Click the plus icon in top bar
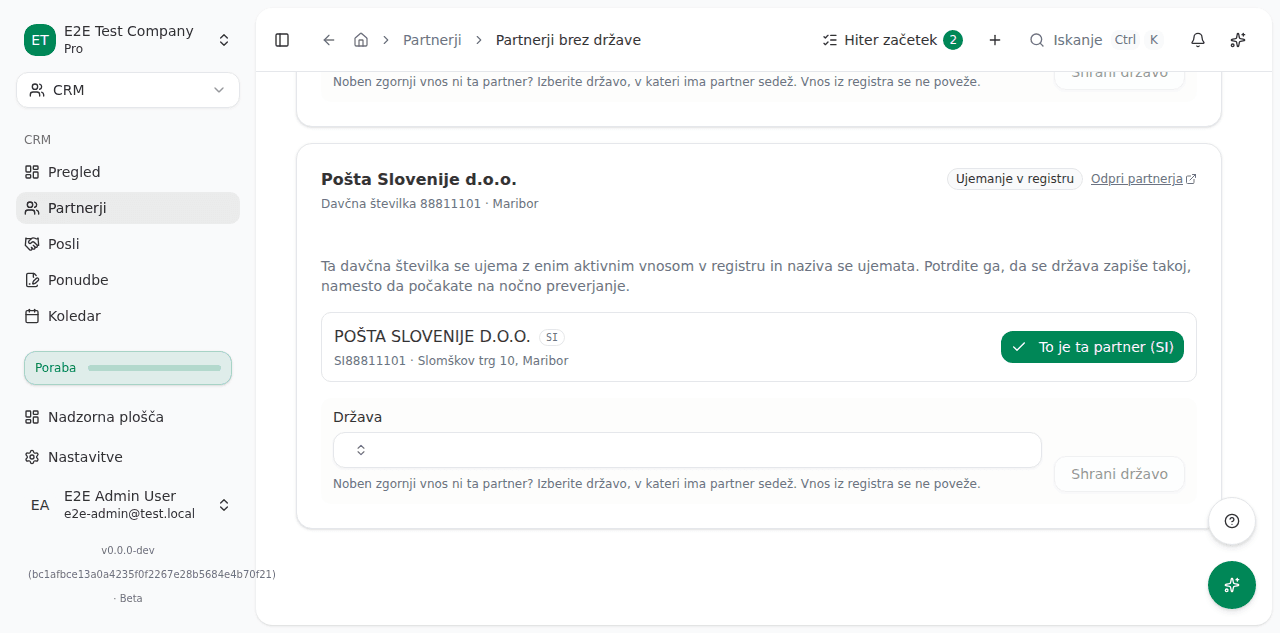 click(995, 40)
